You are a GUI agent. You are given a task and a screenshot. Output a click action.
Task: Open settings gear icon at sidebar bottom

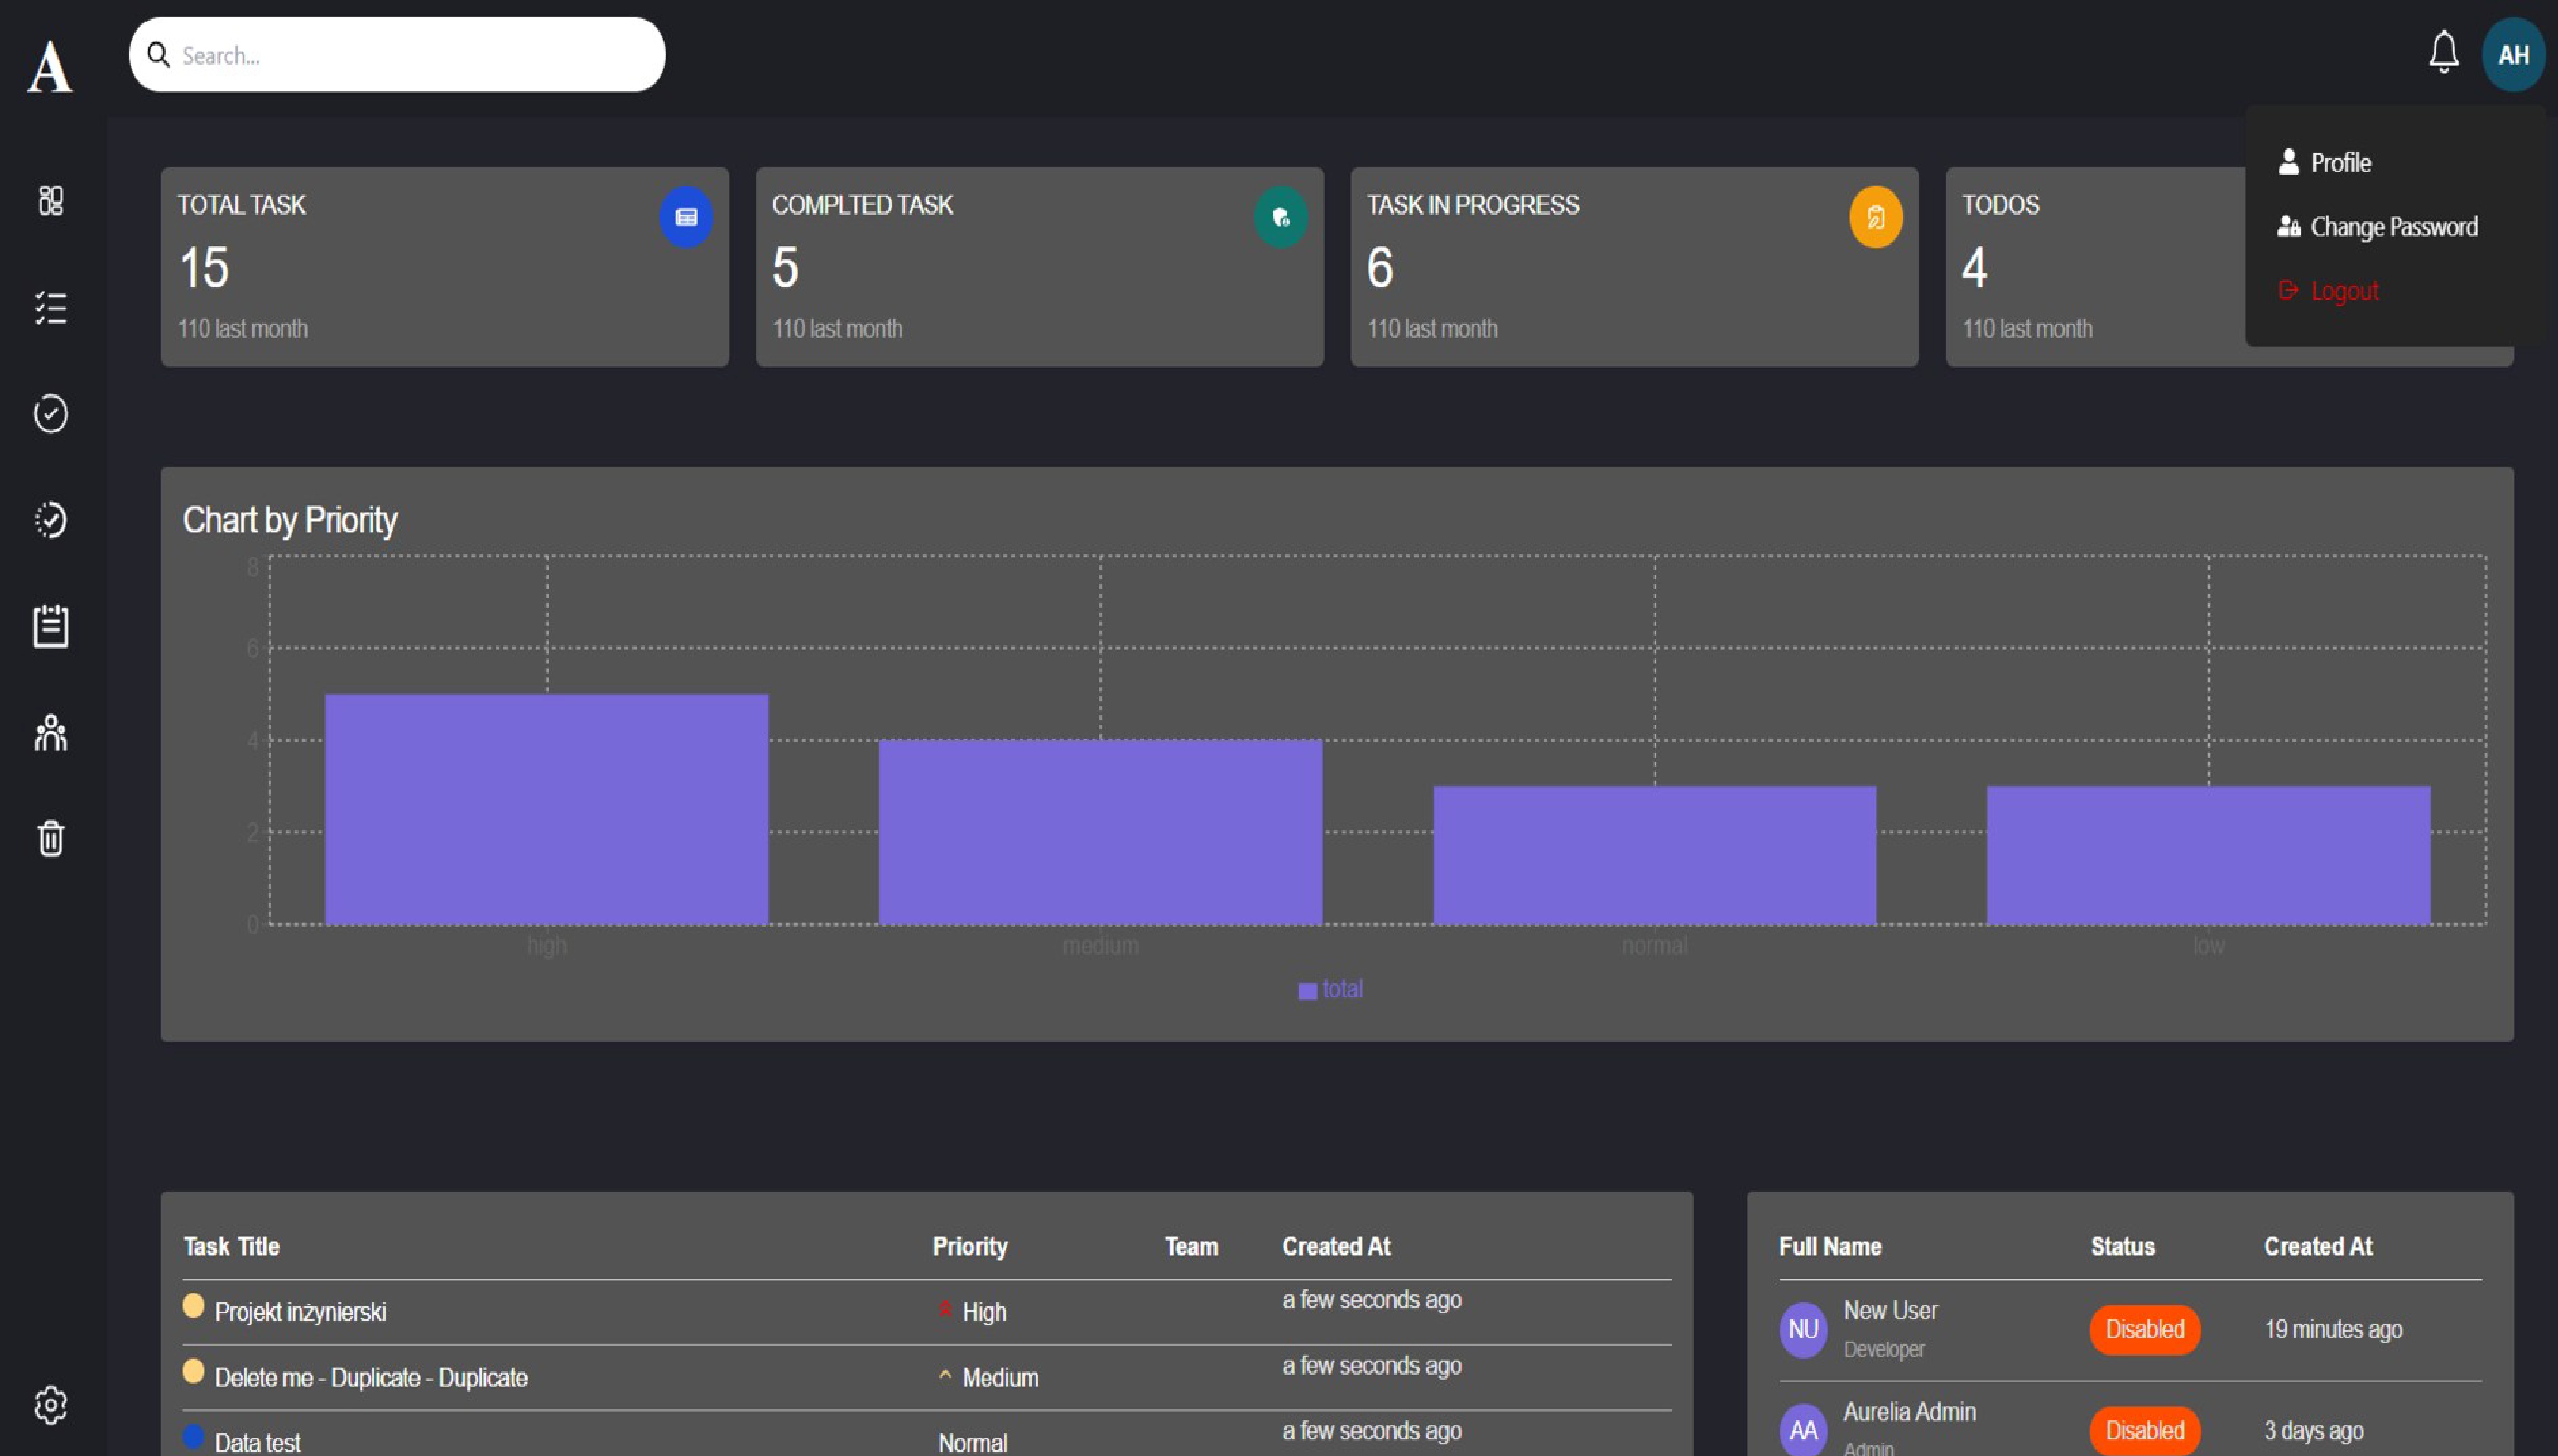(51, 1405)
